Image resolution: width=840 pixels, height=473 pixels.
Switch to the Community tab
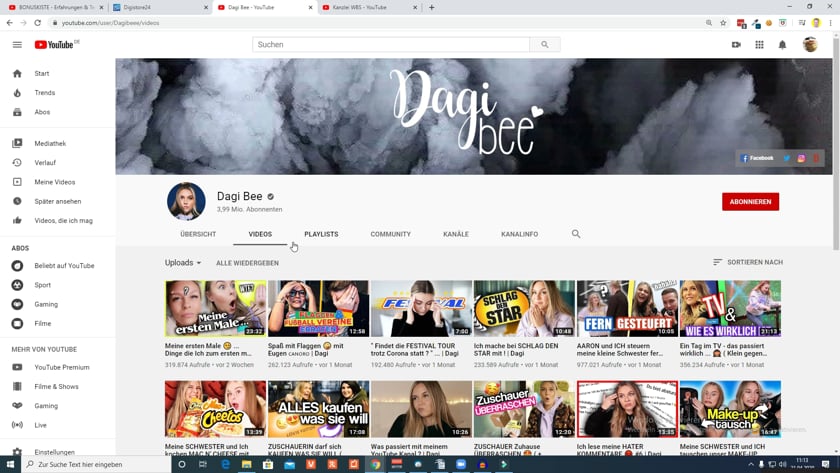(x=391, y=234)
